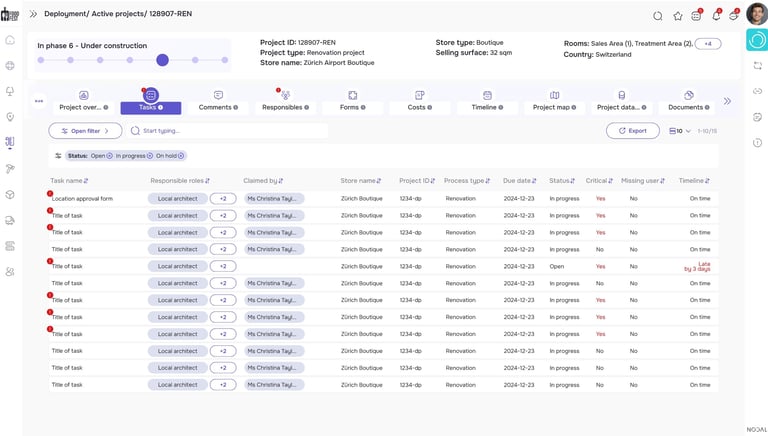
Task: Switch to Costs tab
Action: (x=420, y=101)
